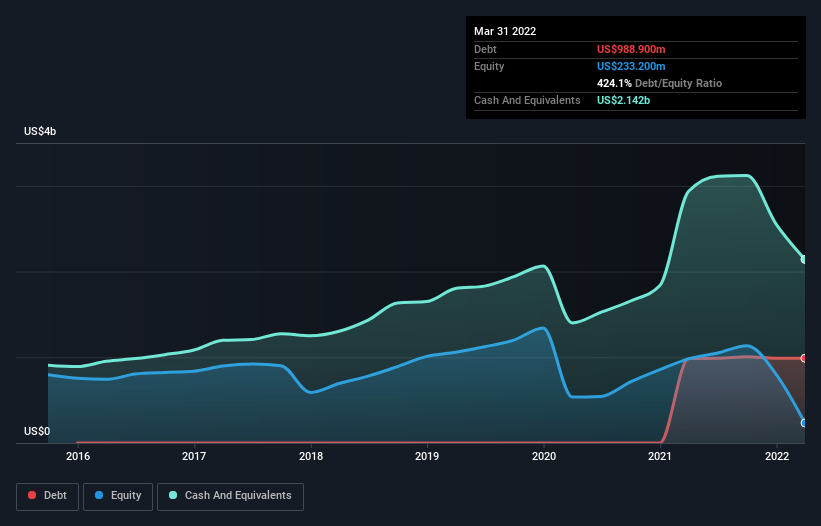Screen dimensions: 821x526
Task: Click the US$233.200m equity value
Action: coord(631,66)
